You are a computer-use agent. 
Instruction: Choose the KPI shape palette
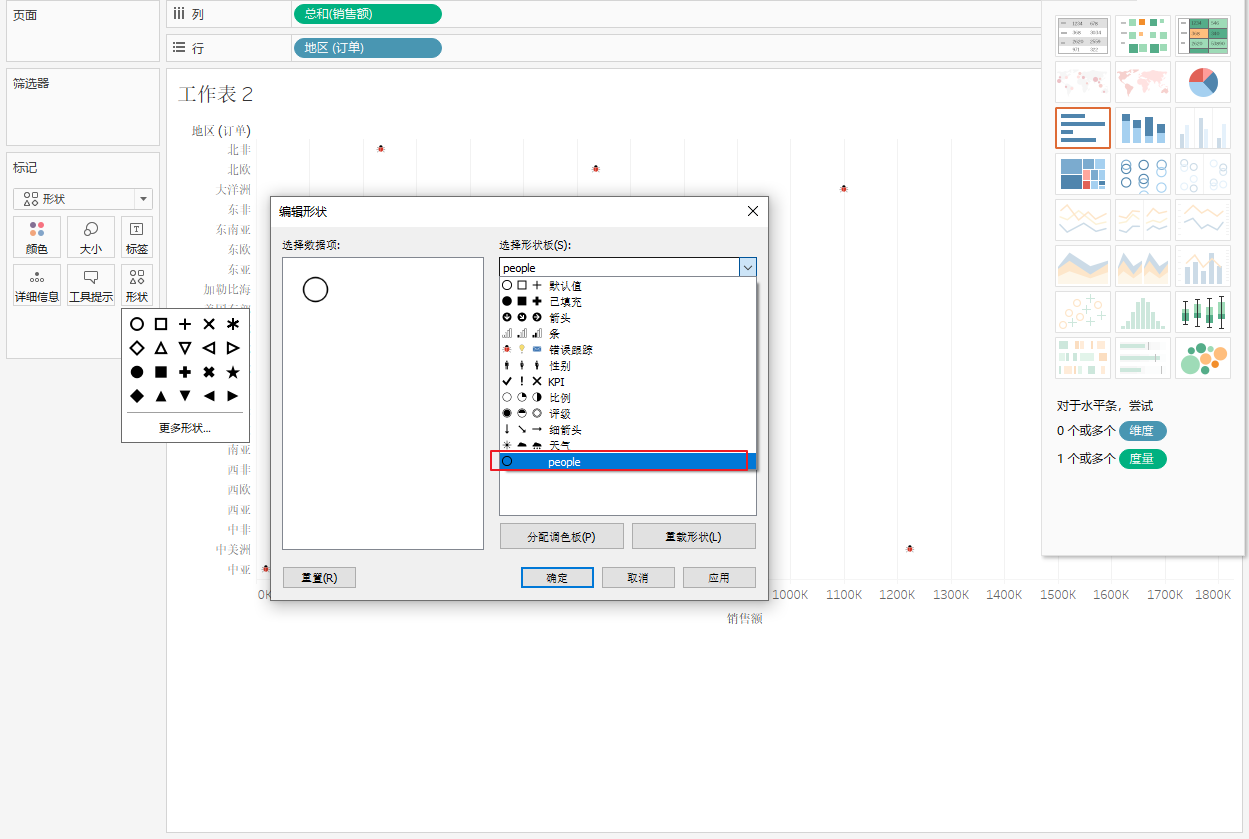[627, 382]
